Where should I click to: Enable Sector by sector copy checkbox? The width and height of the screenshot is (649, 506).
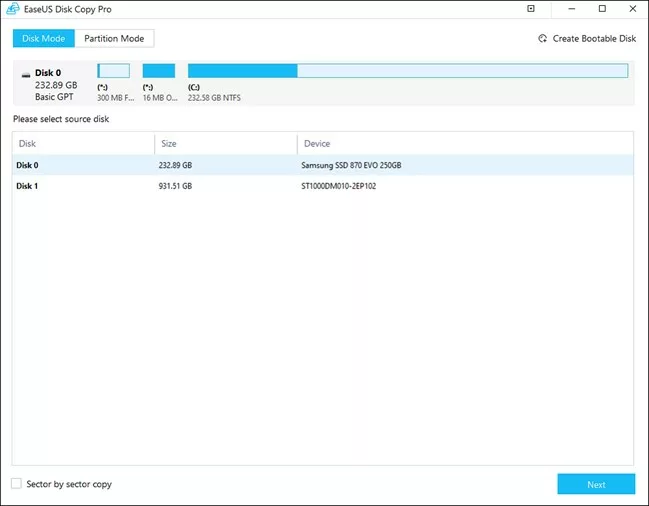(16, 483)
